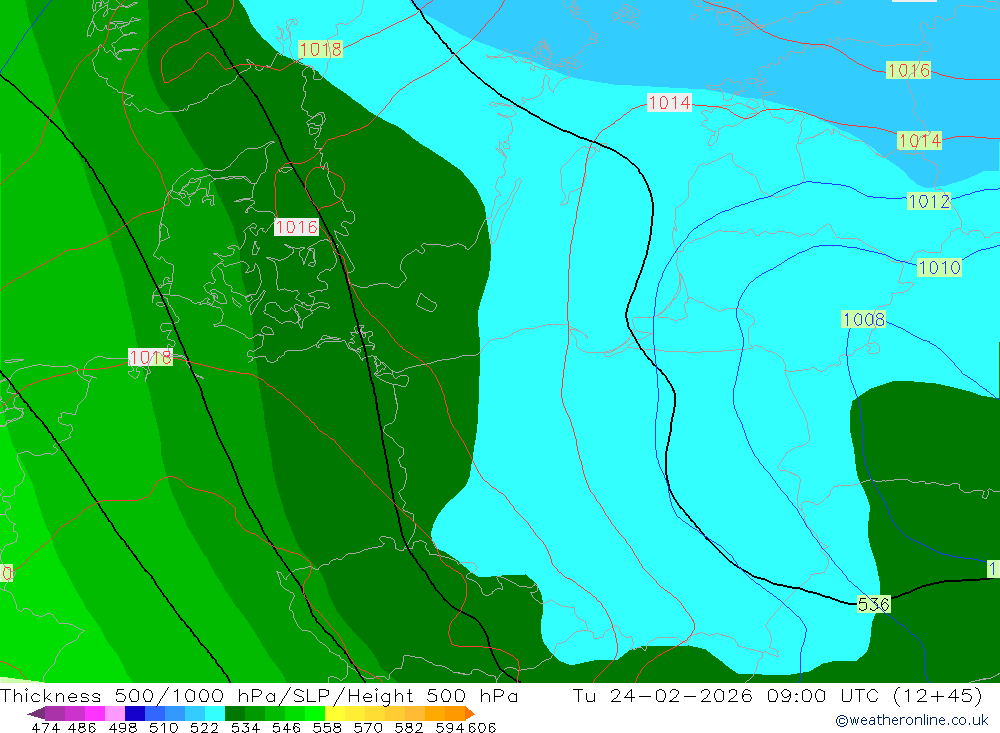Viewport: 1000px width, 733px height.
Task: Click the 1014 label with white background
Action: (x=669, y=102)
